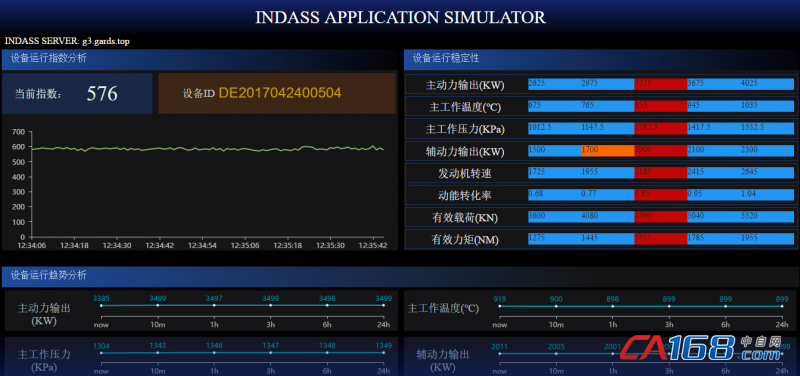Click the 2645 engine speed segment
The image size is (800, 376).
767,172
